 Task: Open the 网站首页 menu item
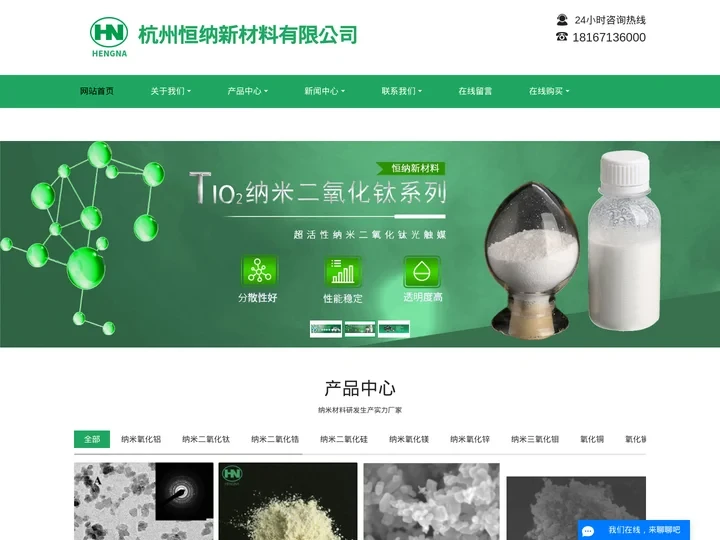click(96, 91)
